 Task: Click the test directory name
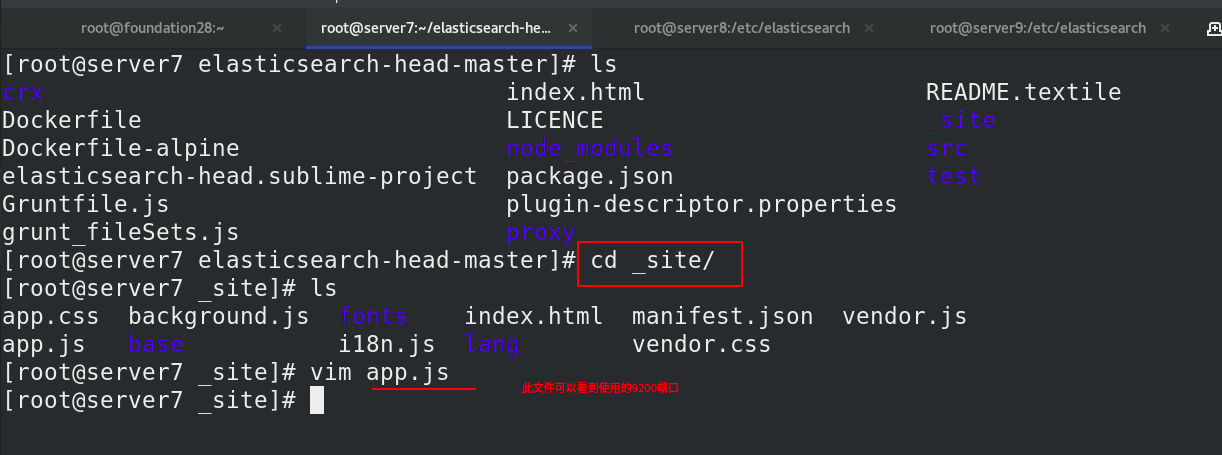click(x=954, y=177)
